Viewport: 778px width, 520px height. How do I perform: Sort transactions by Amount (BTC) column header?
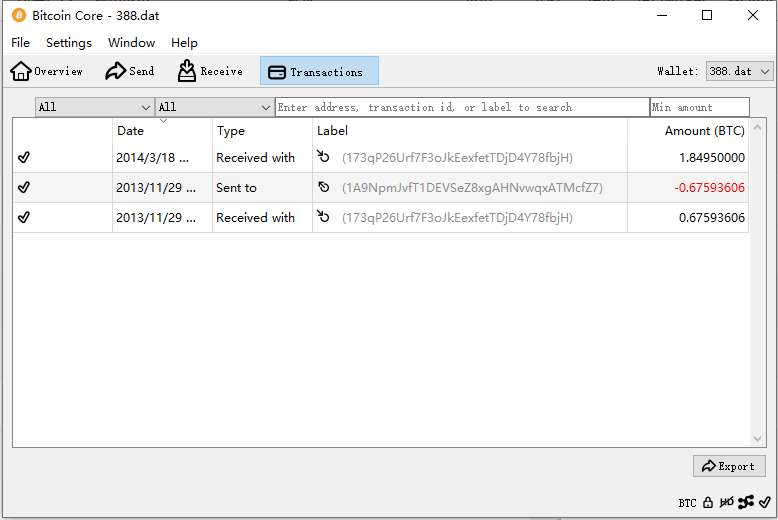pos(703,131)
